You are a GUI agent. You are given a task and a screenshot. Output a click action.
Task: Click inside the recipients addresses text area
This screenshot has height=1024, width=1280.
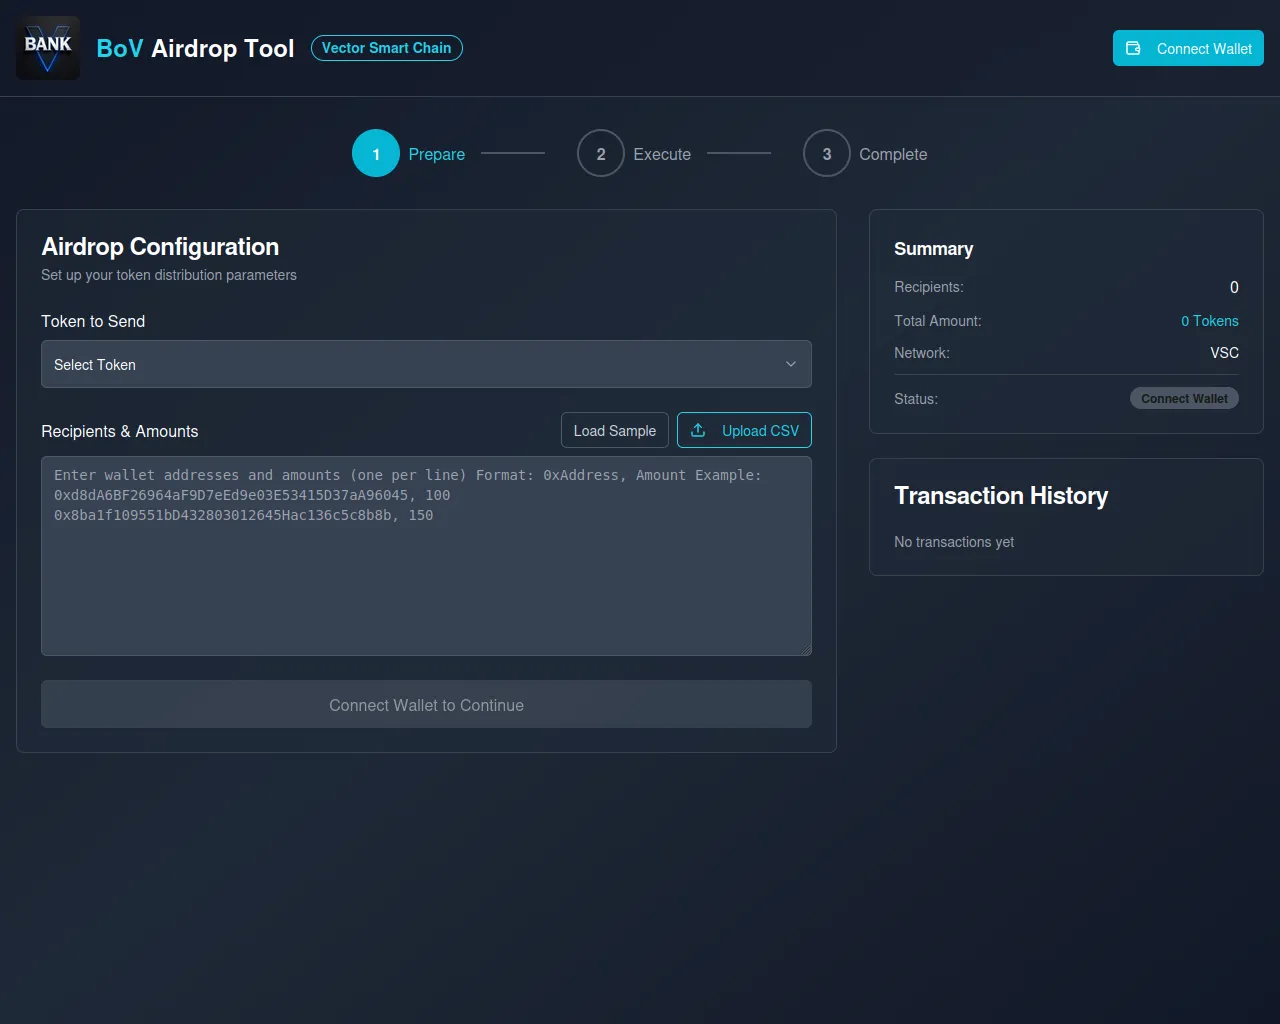click(426, 580)
